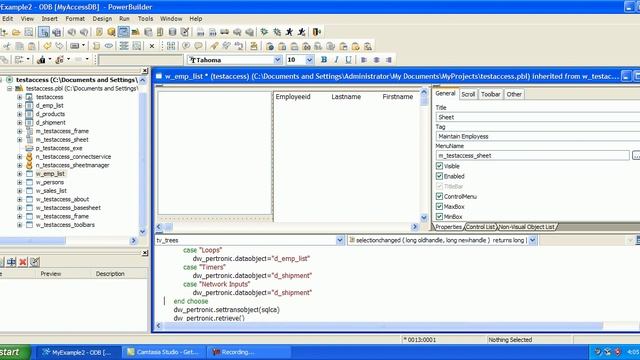This screenshot has height=360, width=640.
Task: Click the 'end choose' code line
Action: pyautogui.click(x=191, y=301)
